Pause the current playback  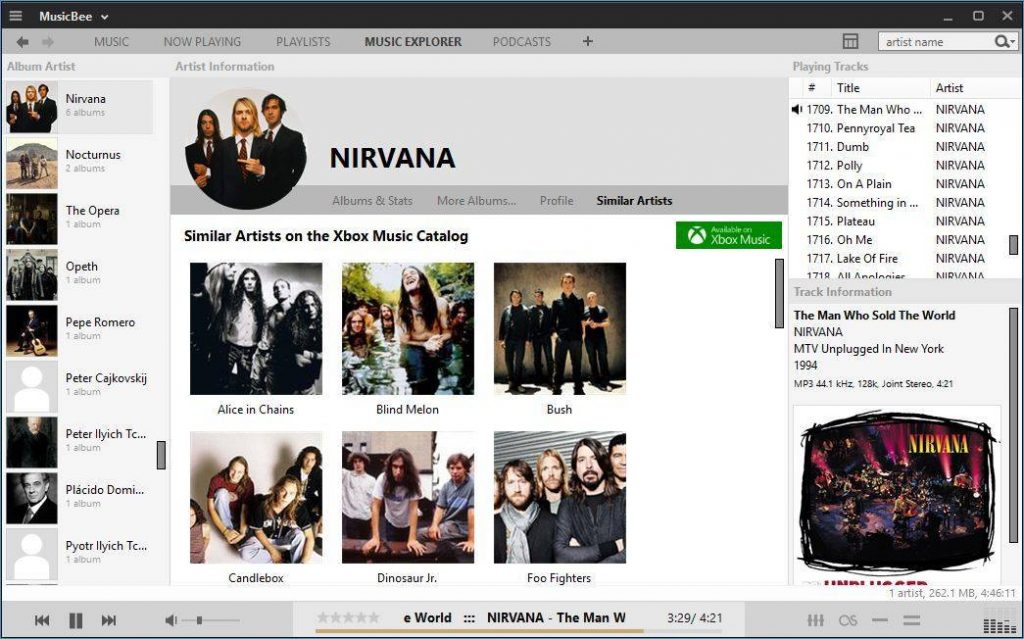pos(76,620)
